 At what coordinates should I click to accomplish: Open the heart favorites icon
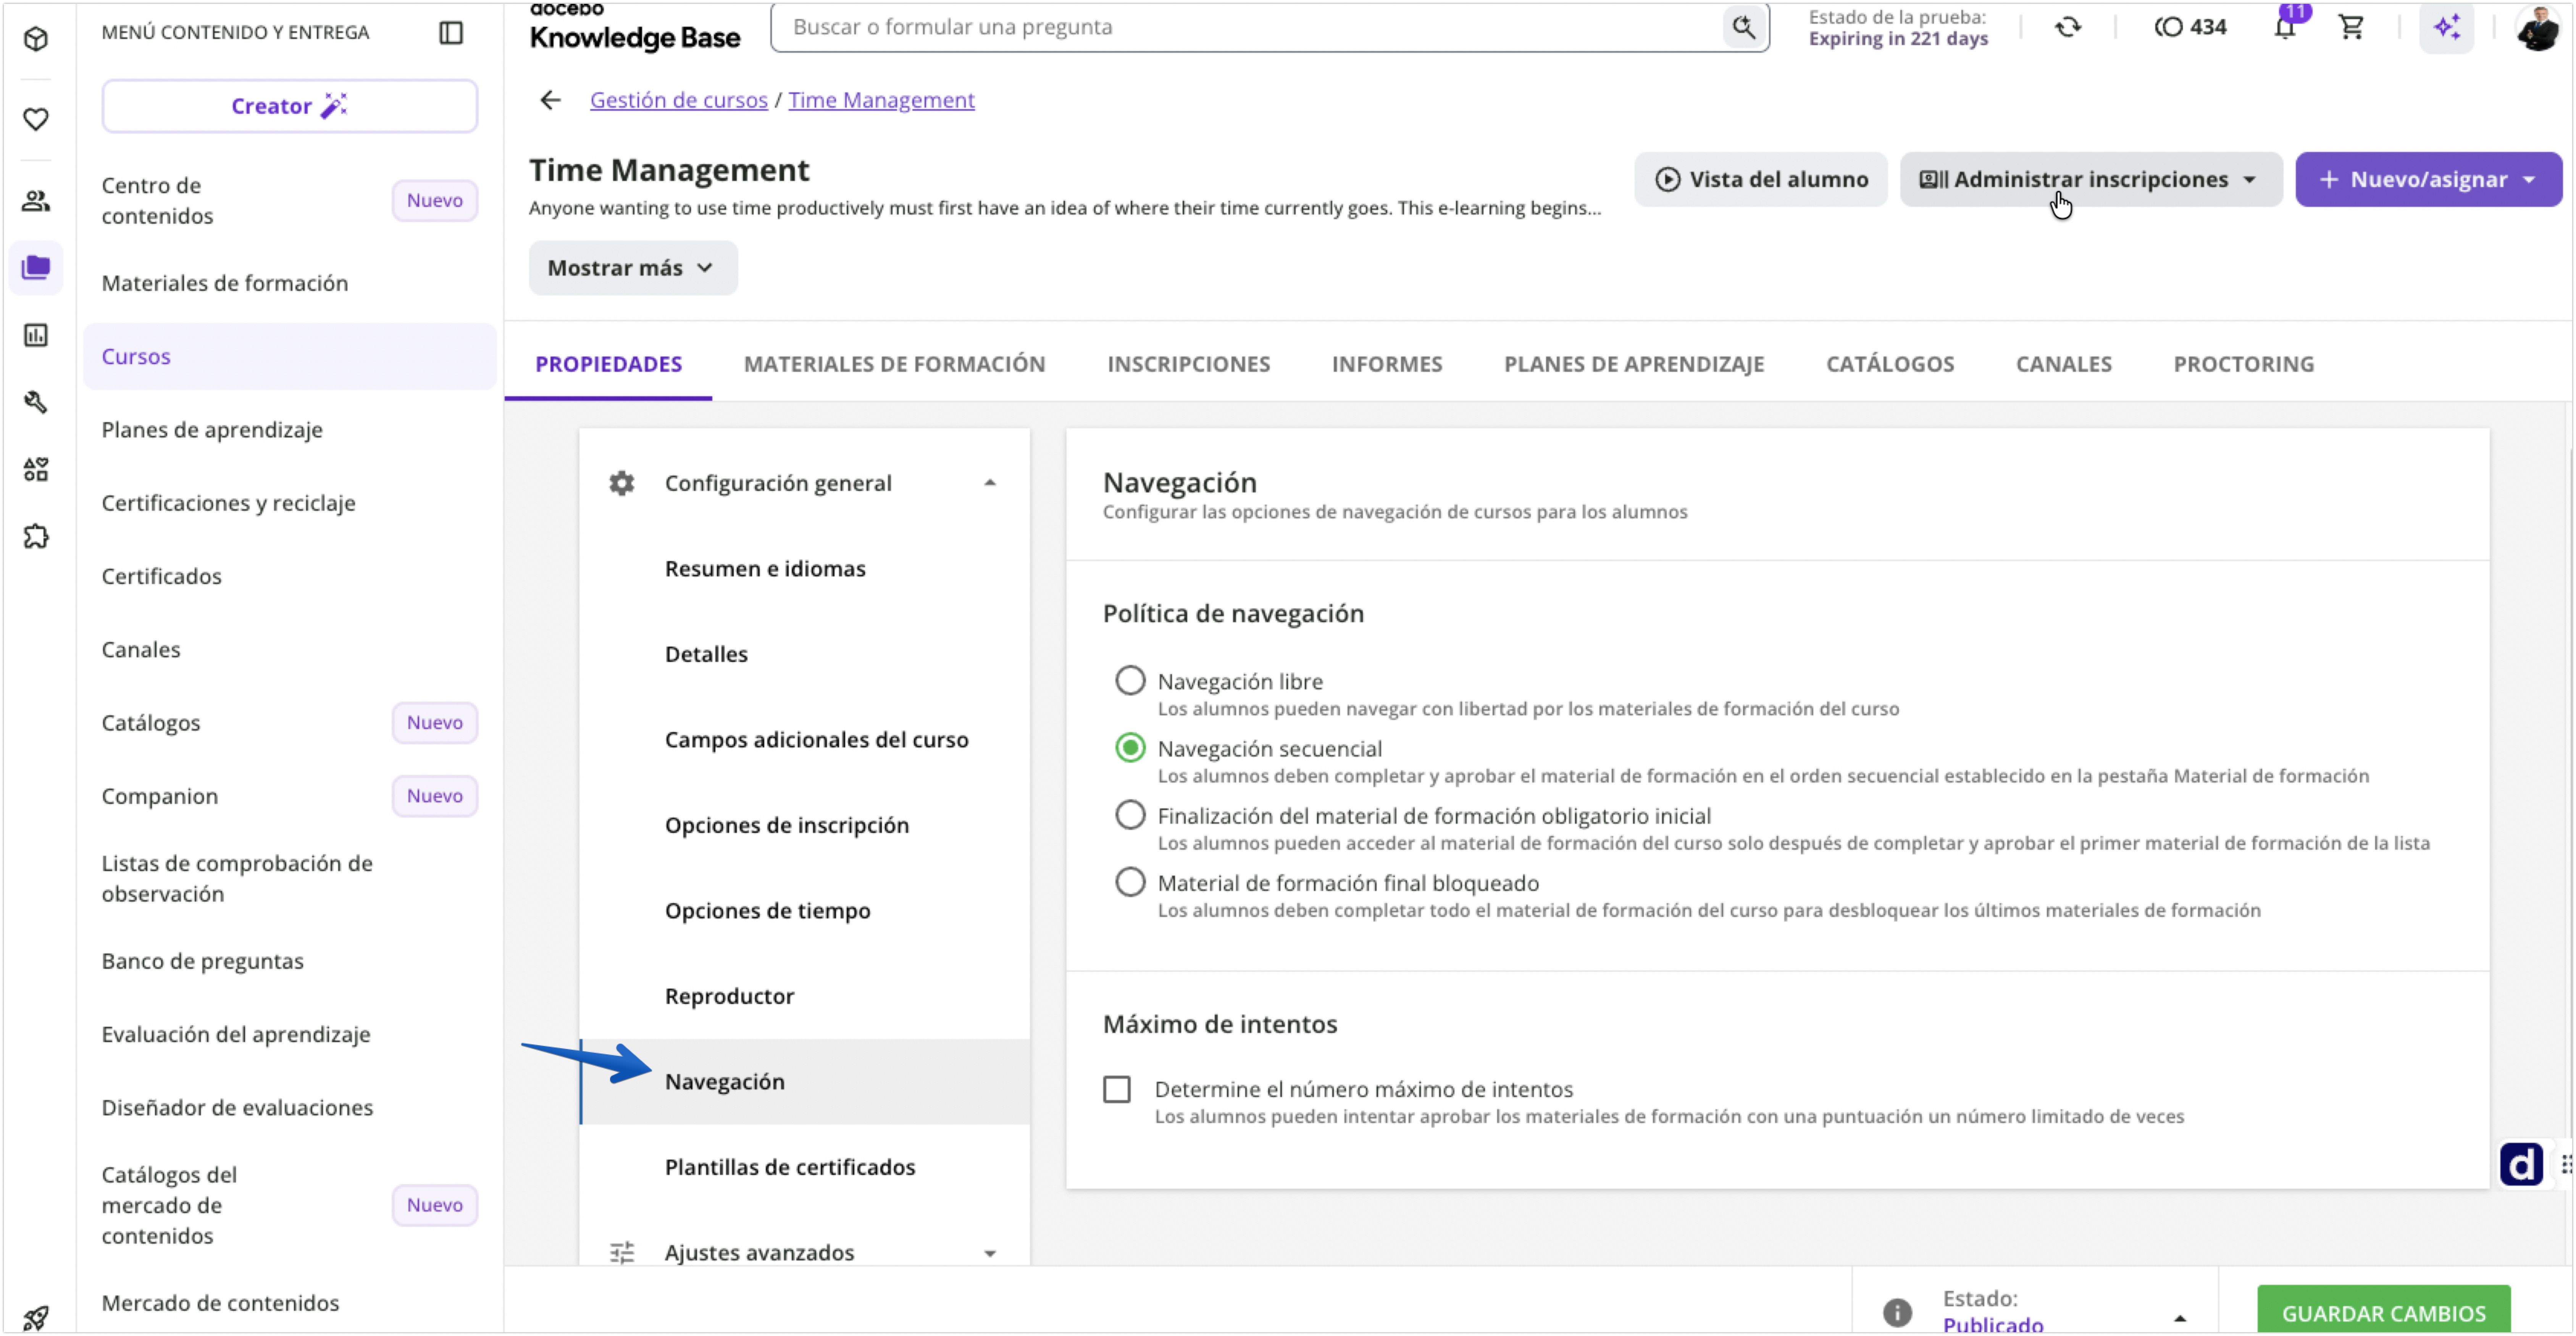36,119
